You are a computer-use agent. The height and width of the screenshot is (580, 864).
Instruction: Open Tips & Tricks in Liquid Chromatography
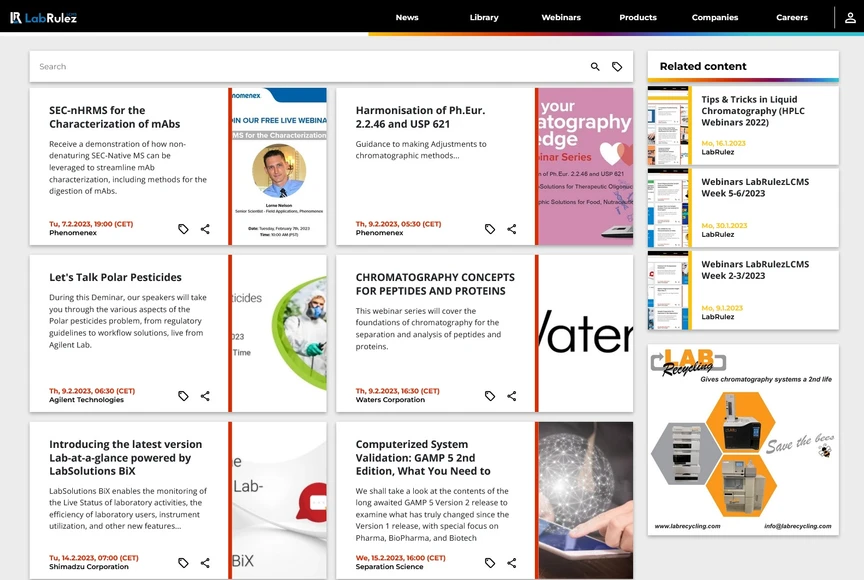point(753,111)
